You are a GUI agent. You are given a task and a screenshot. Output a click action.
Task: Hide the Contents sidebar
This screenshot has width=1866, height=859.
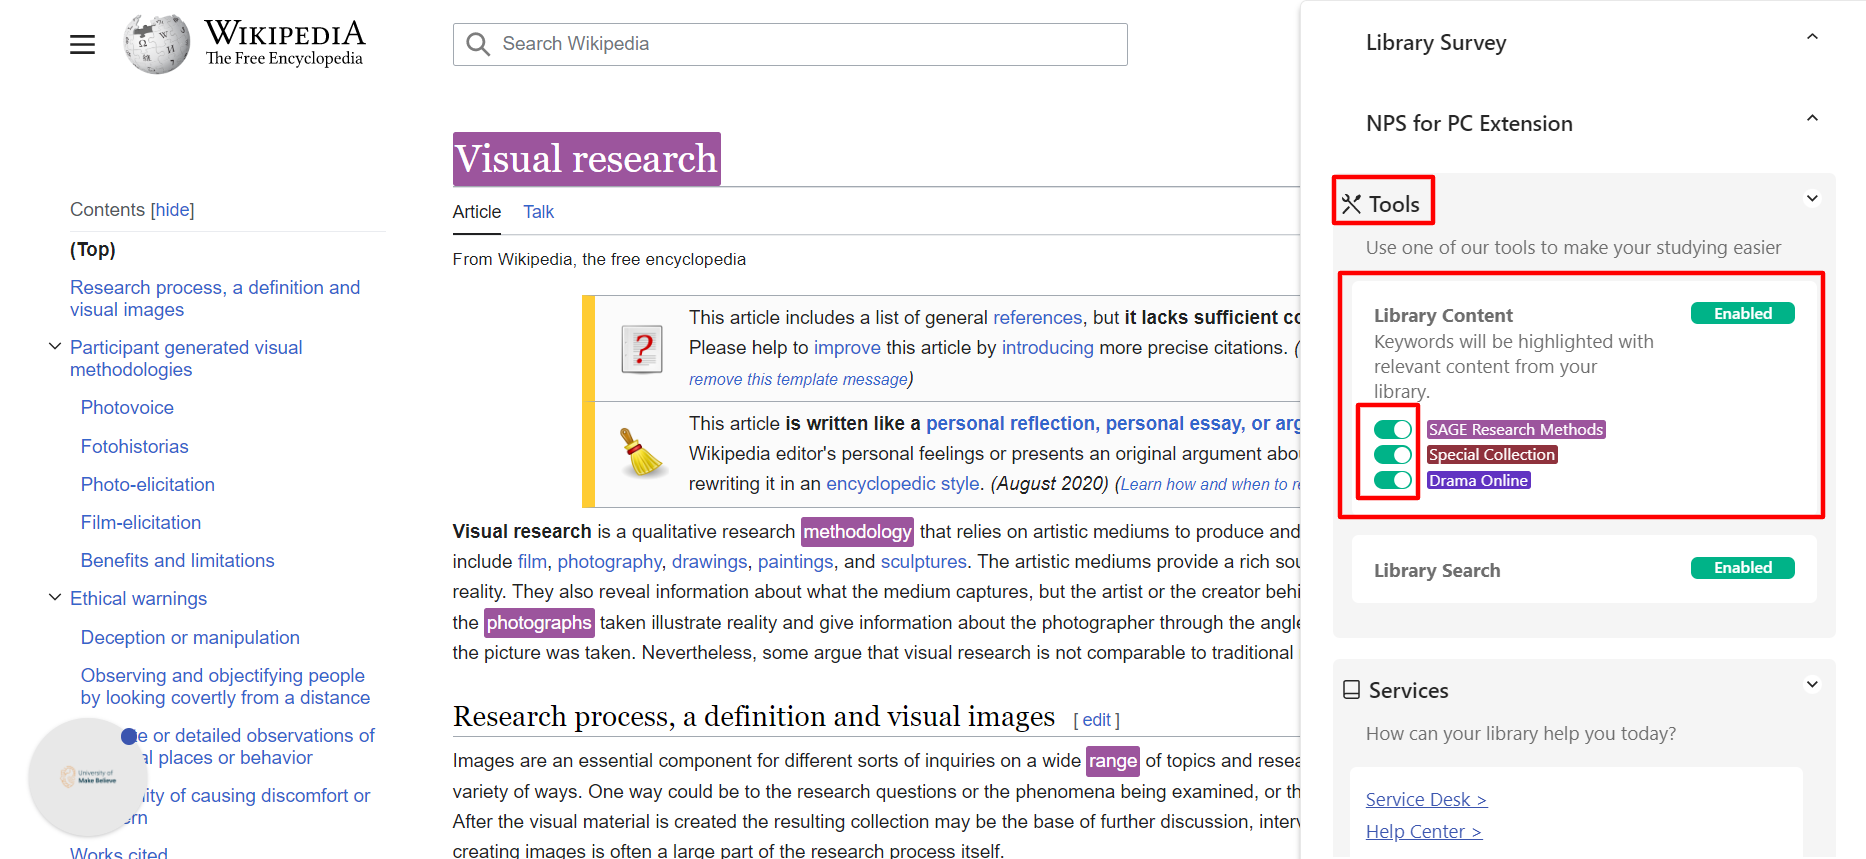pos(172,209)
